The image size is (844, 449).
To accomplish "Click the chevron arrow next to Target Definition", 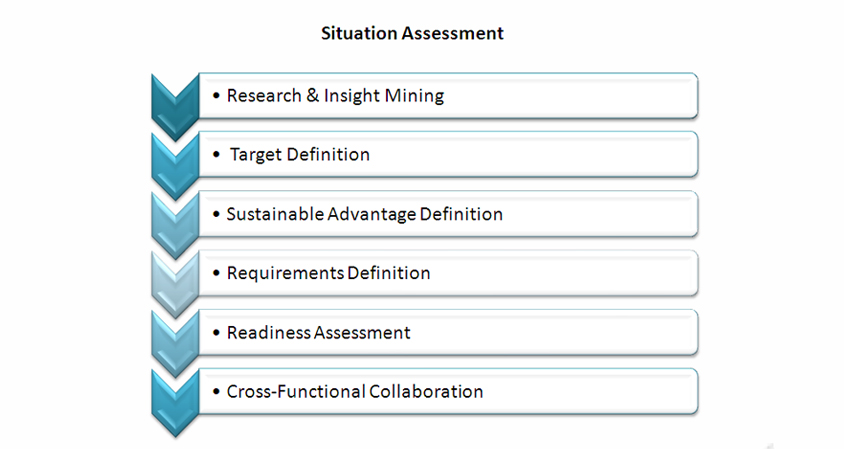I will [x=175, y=166].
